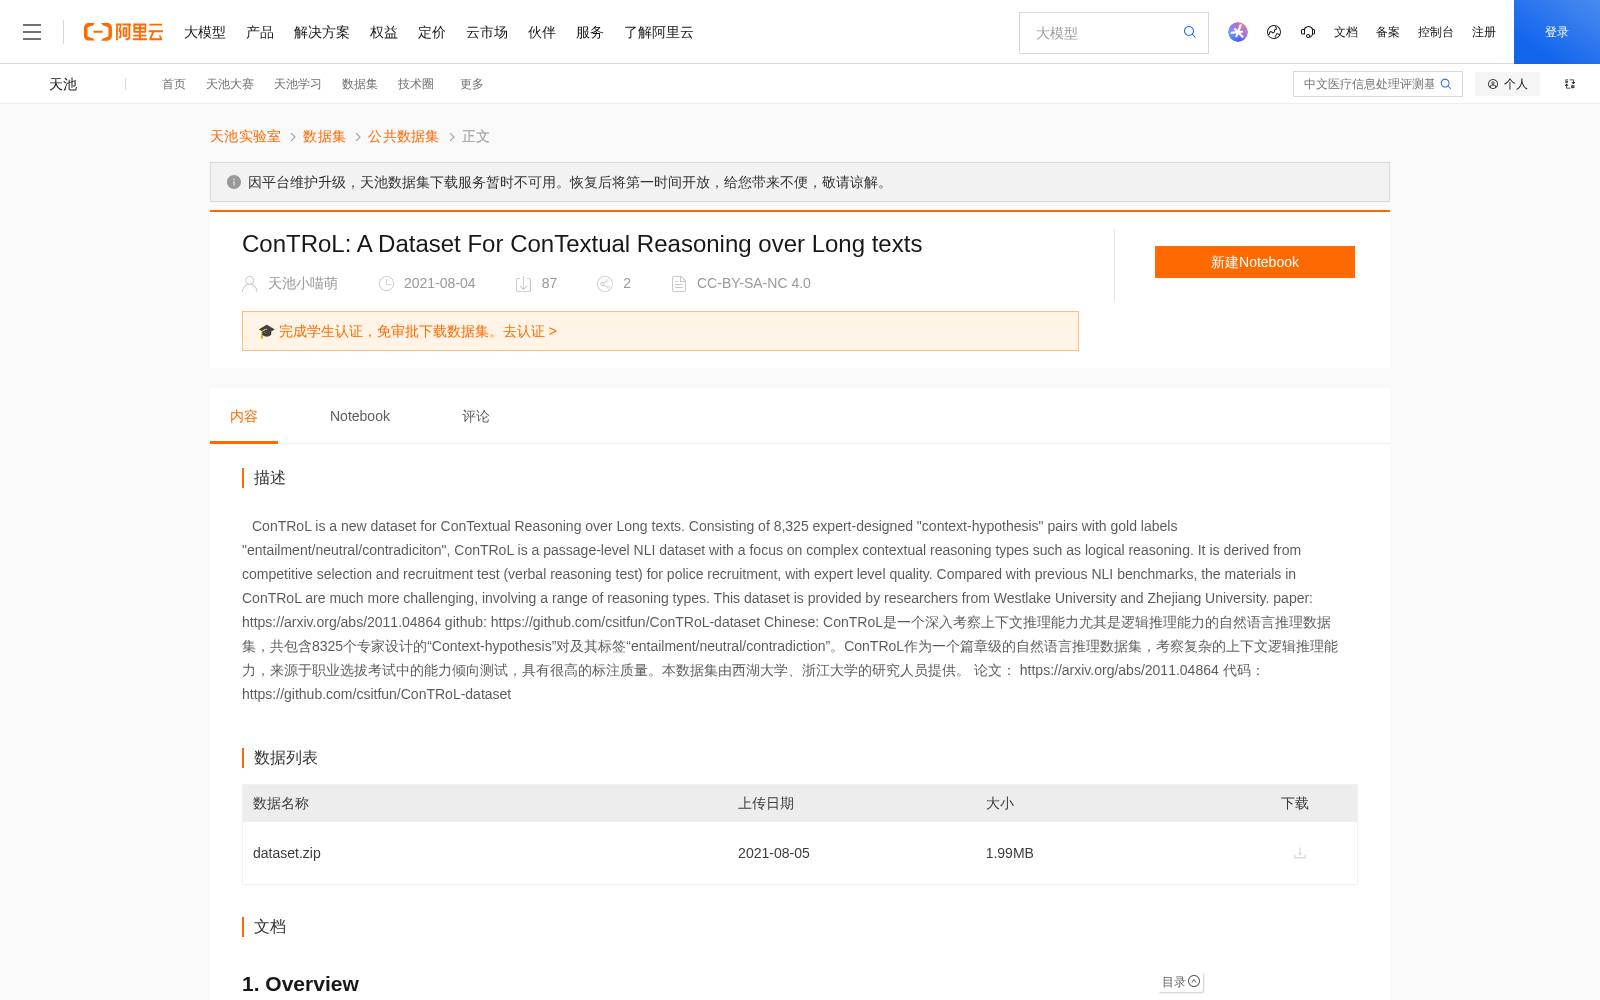Click the author name 天池小喵萌
The image size is (1600, 1000).
[x=303, y=283]
